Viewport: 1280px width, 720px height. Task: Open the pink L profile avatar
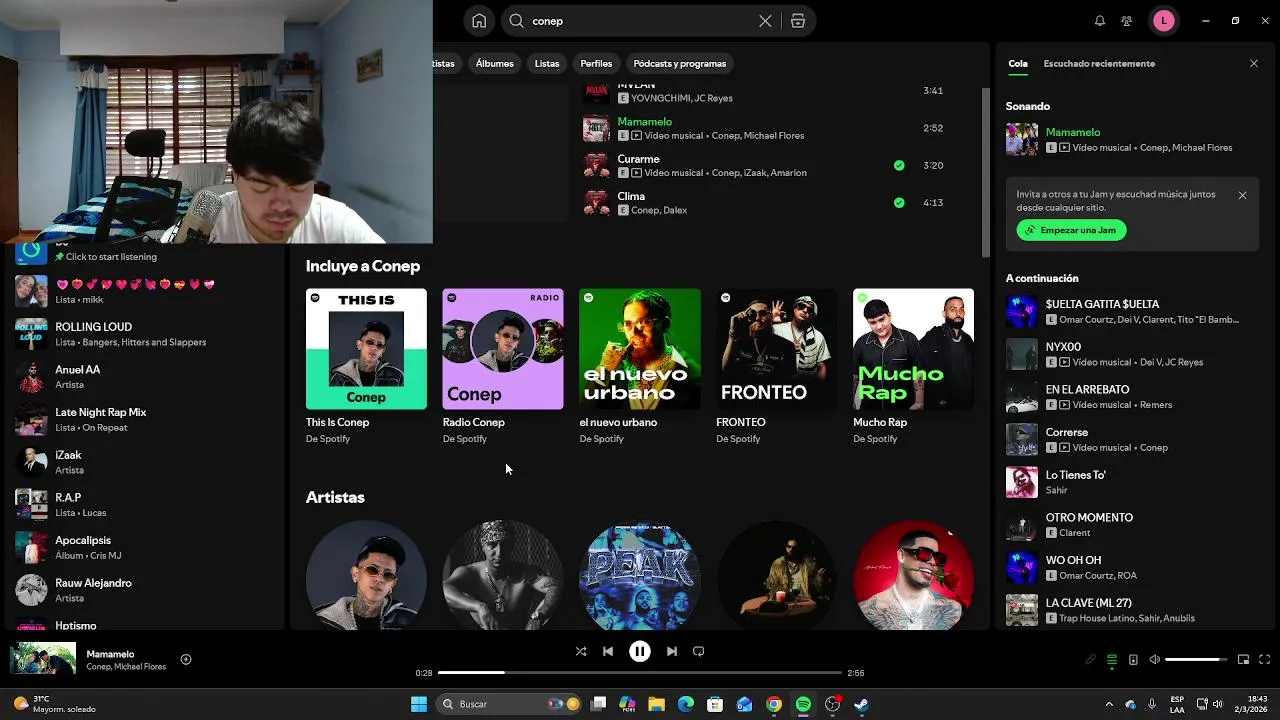click(x=1163, y=21)
